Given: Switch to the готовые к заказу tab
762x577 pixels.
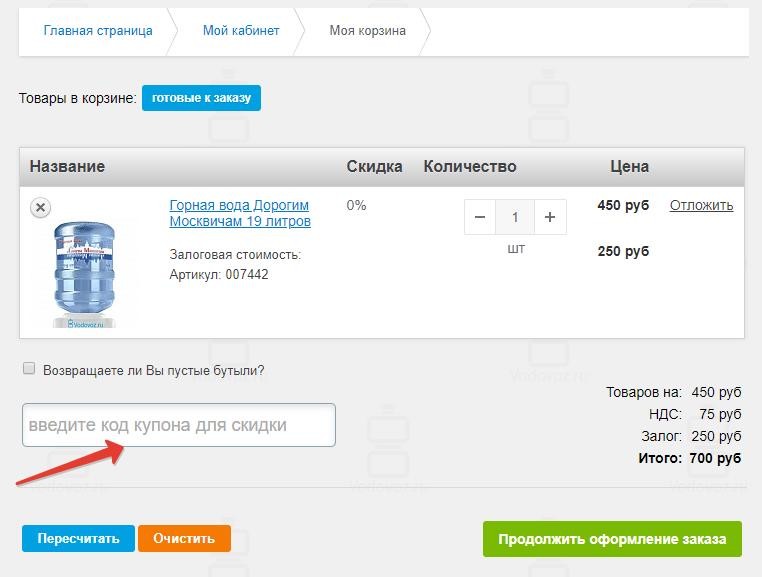Looking at the screenshot, I should click(201, 98).
